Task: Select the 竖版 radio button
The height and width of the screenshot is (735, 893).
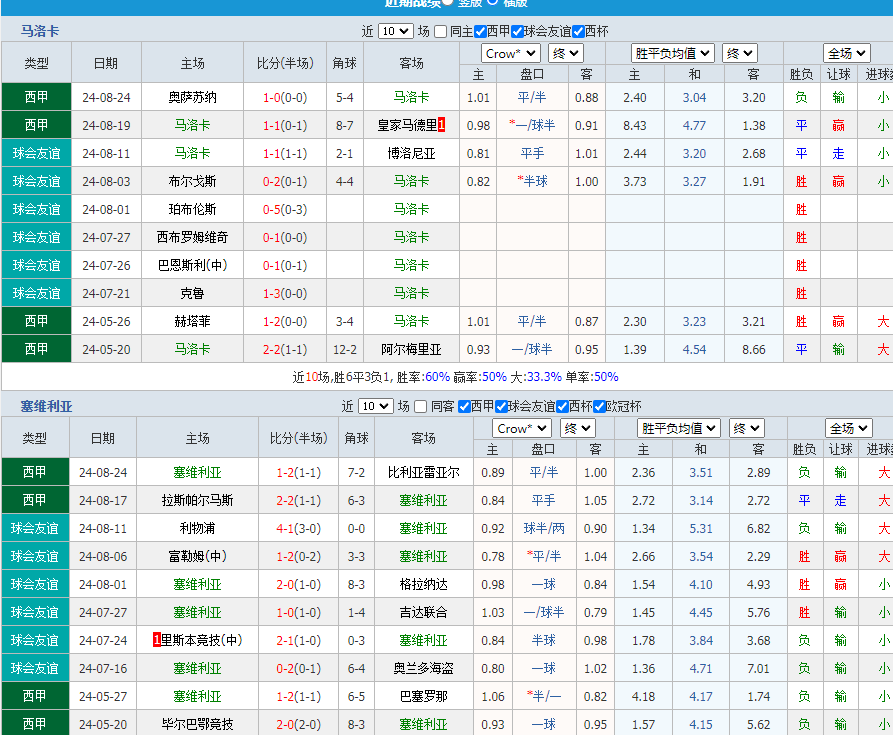Action: click(x=448, y=4)
